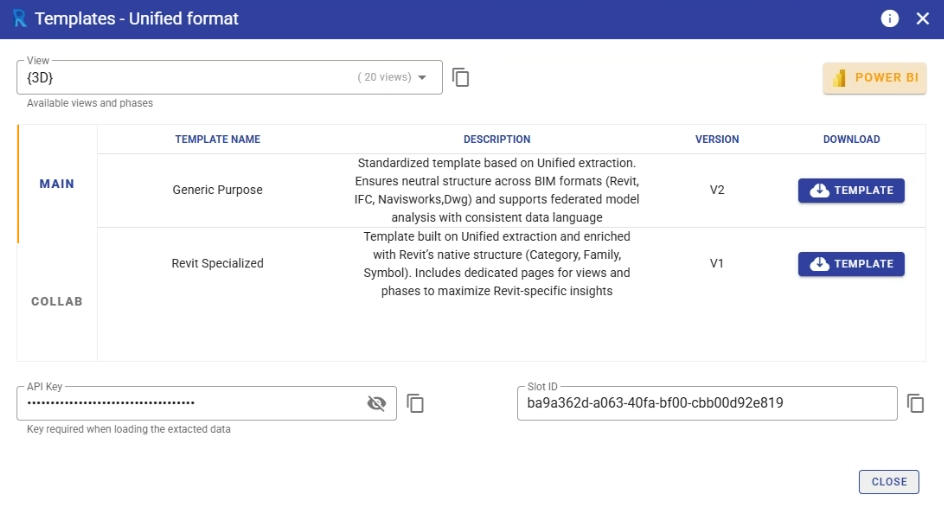The height and width of the screenshot is (515, 944).
Task: Switch to the COLLAB tab
Action: (57, 301)
